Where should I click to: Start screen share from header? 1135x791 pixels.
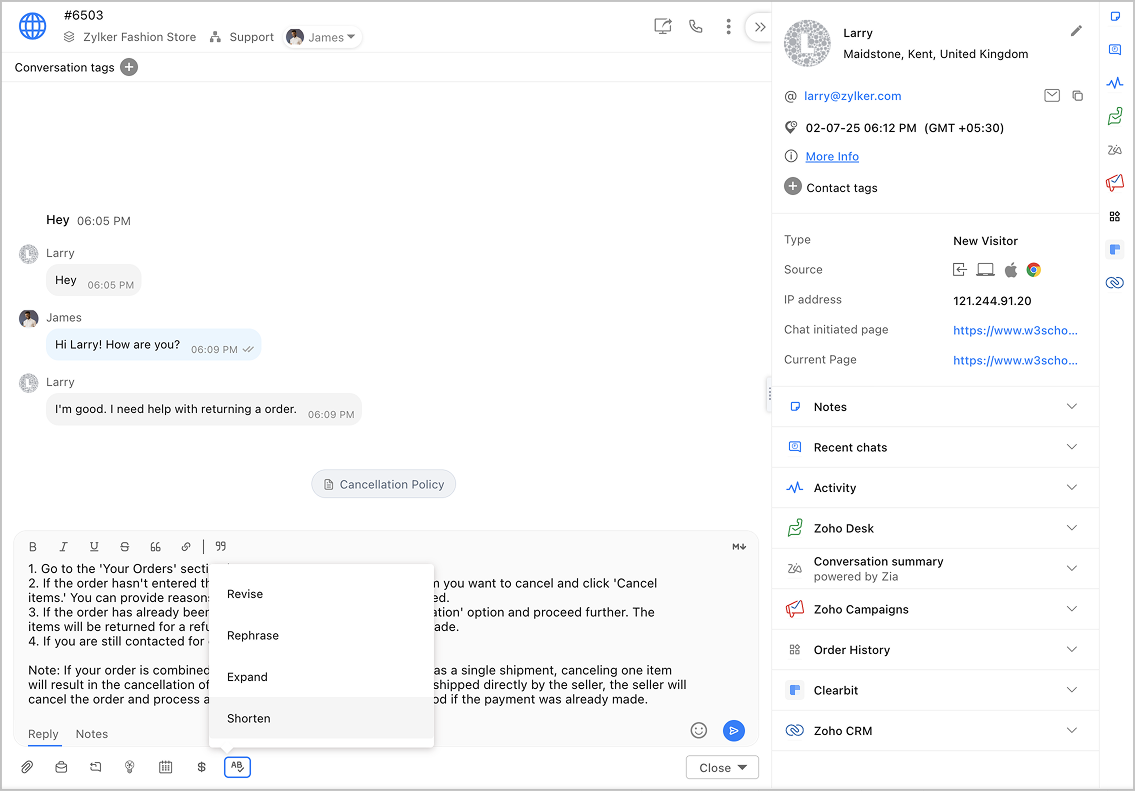point(662,27)
